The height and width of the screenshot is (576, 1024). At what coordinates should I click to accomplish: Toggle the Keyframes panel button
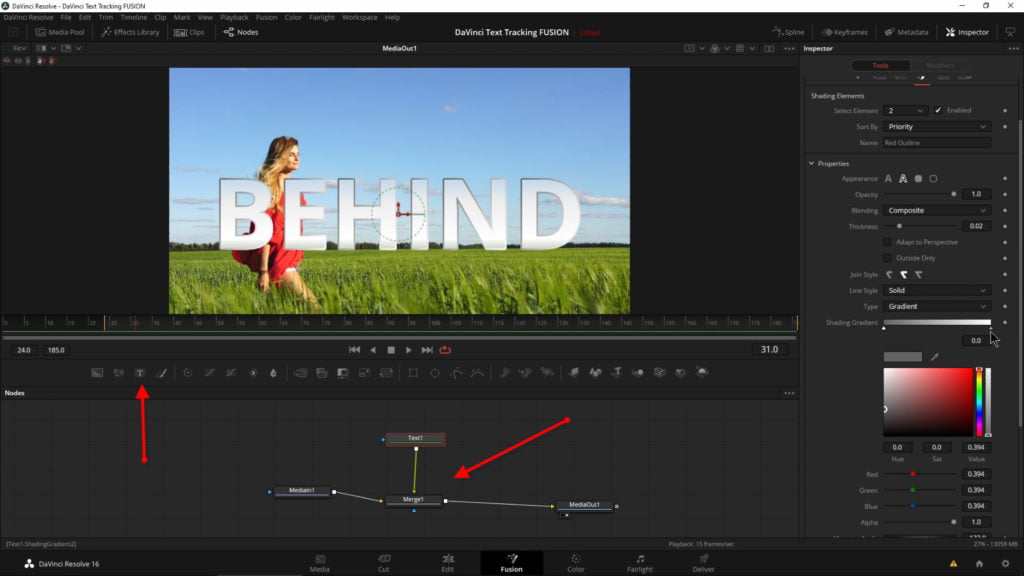coord(844,32)
